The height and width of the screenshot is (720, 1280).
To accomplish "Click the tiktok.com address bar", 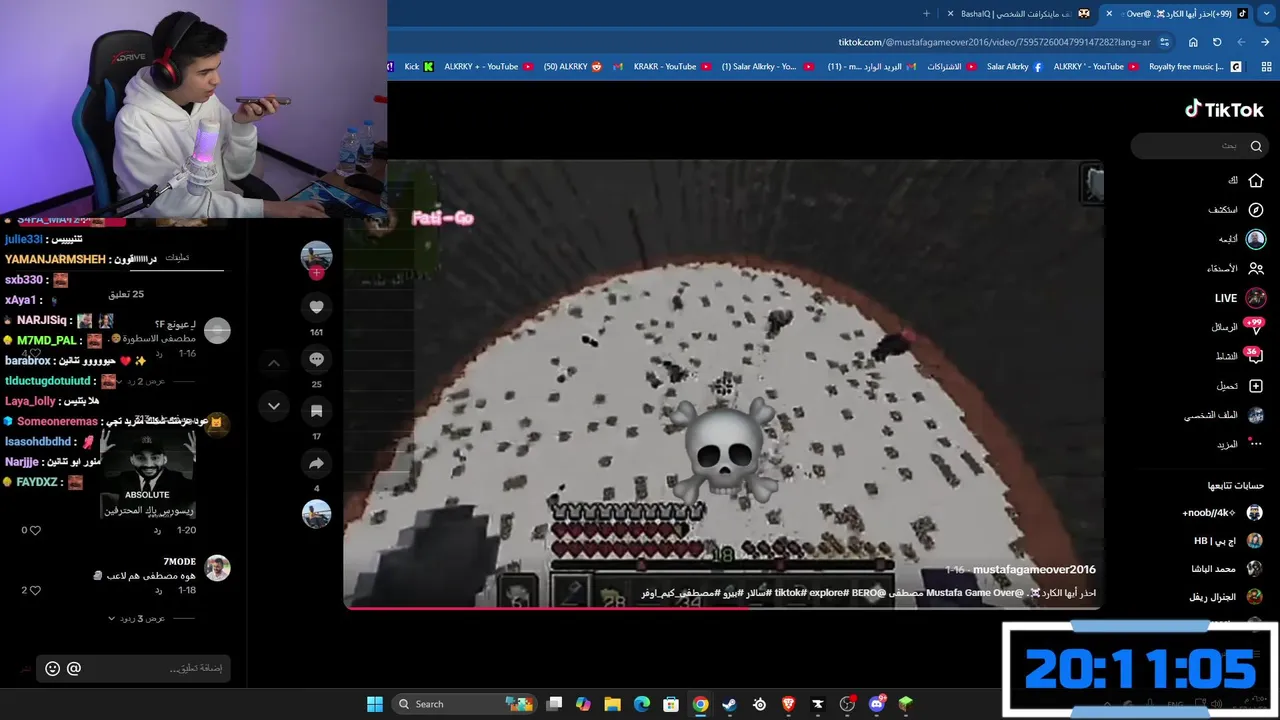I will tap(994, 42).
